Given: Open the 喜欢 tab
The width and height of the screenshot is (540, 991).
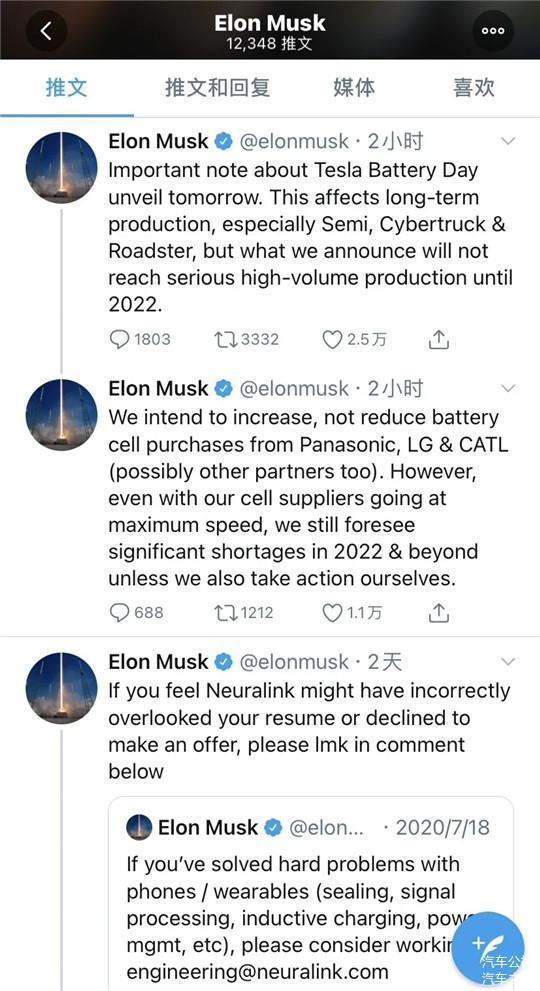Looking at the screenshot, I should [x=474, y=87].
